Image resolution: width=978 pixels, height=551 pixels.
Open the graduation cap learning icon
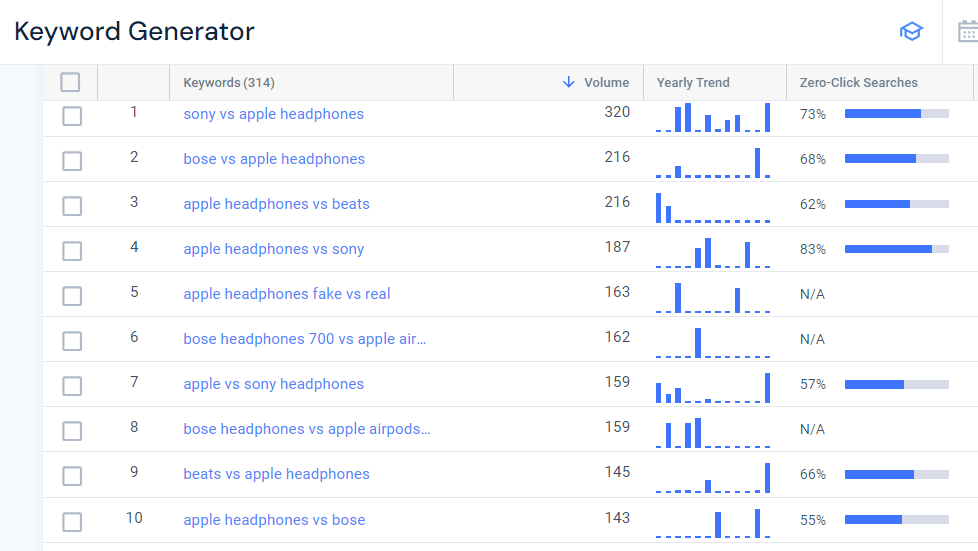point(911,31)
